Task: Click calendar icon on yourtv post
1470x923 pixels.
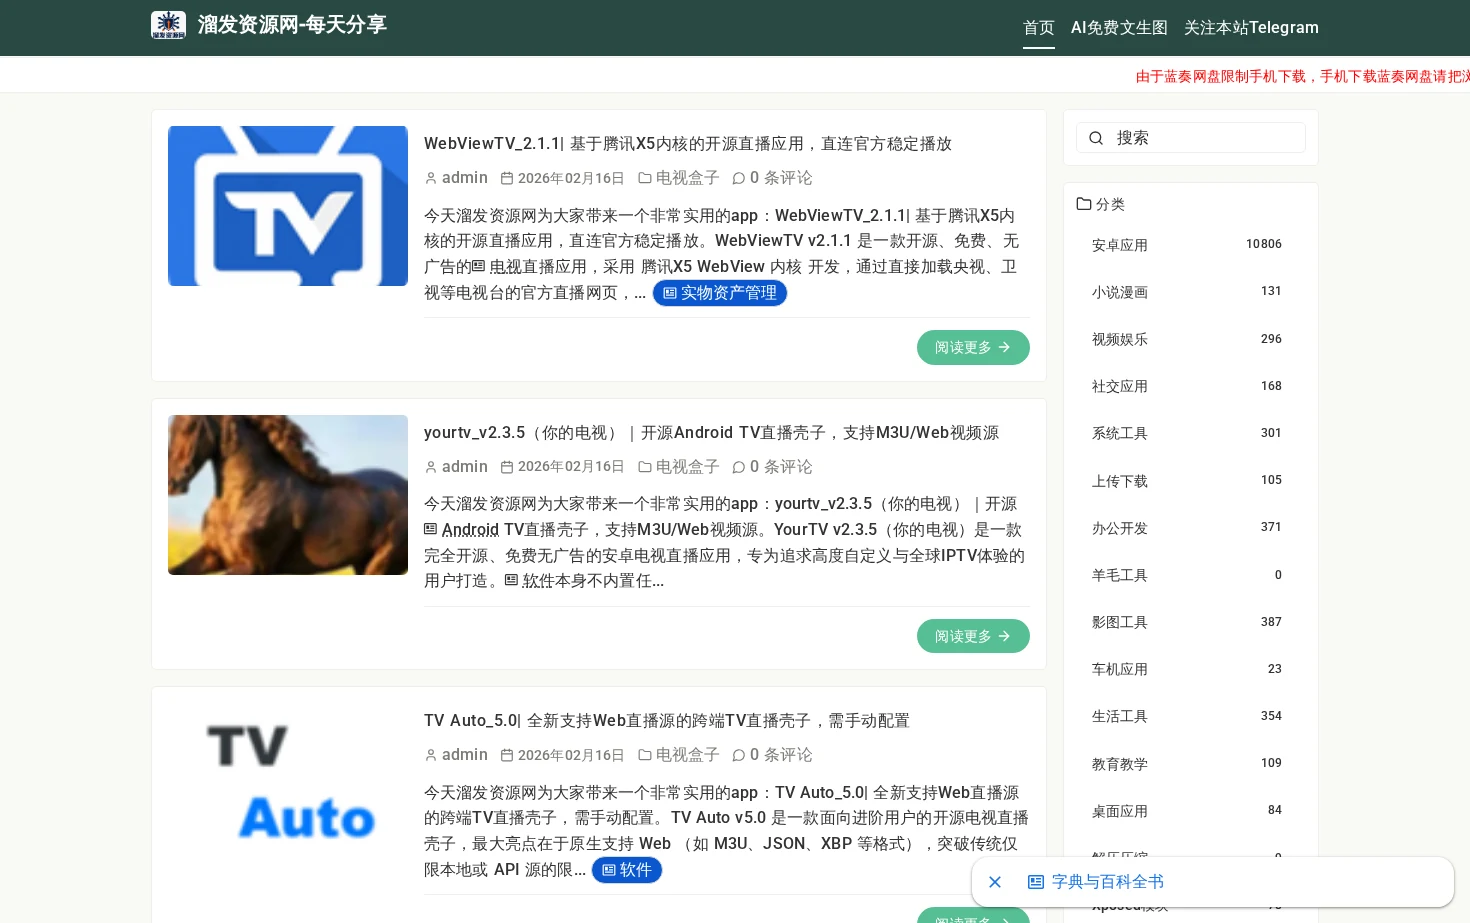Action: coord(507,467)
